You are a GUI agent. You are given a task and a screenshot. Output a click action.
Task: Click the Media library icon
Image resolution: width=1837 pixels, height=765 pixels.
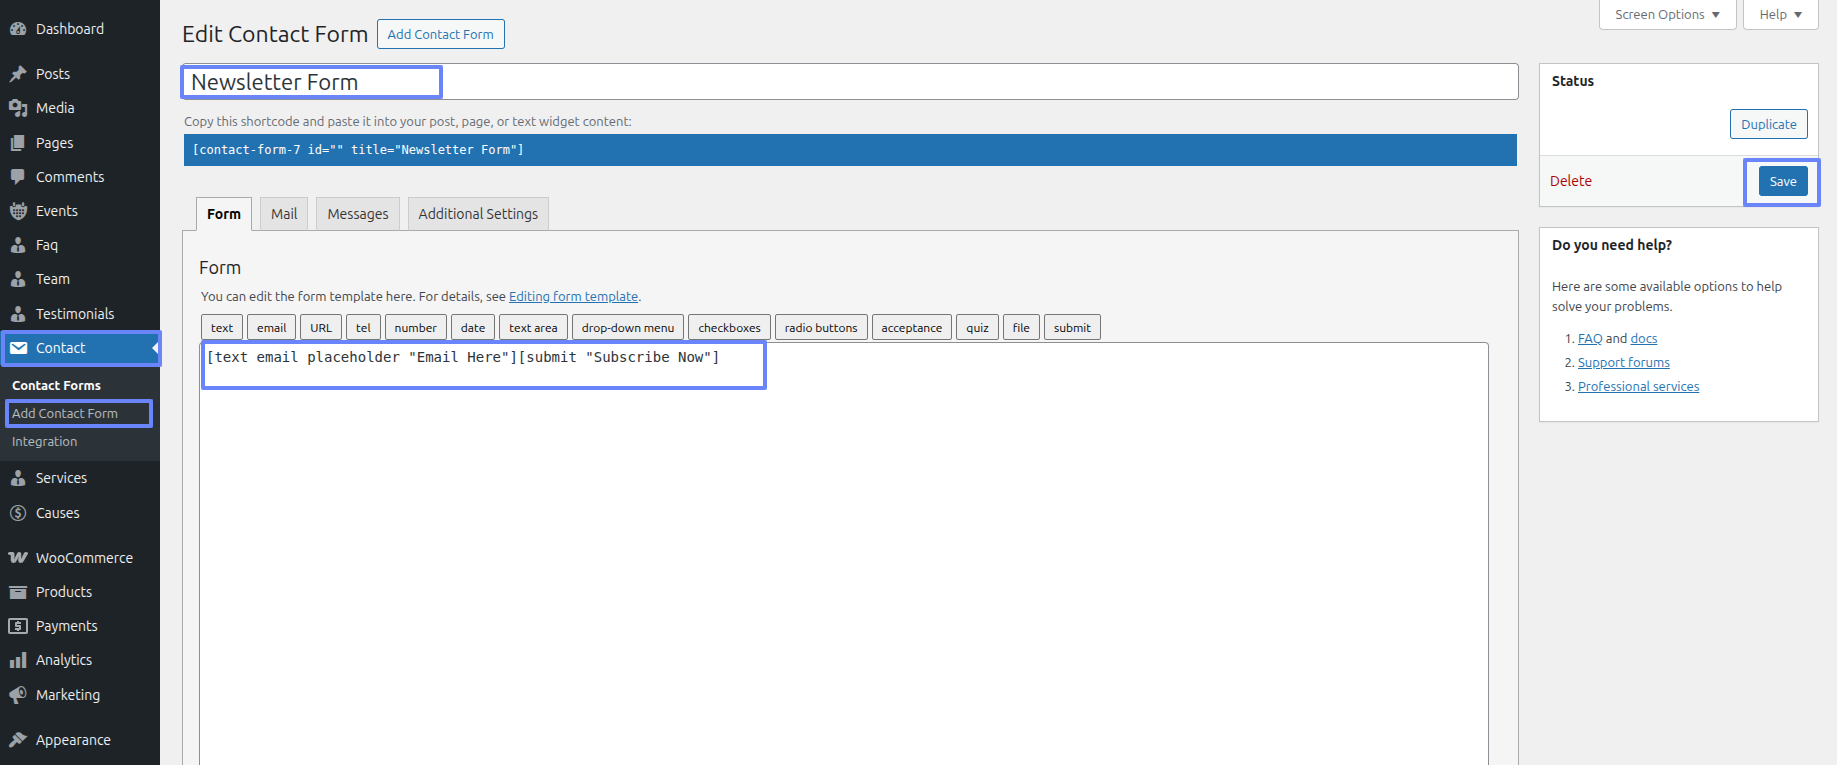(x=18, y=108)
